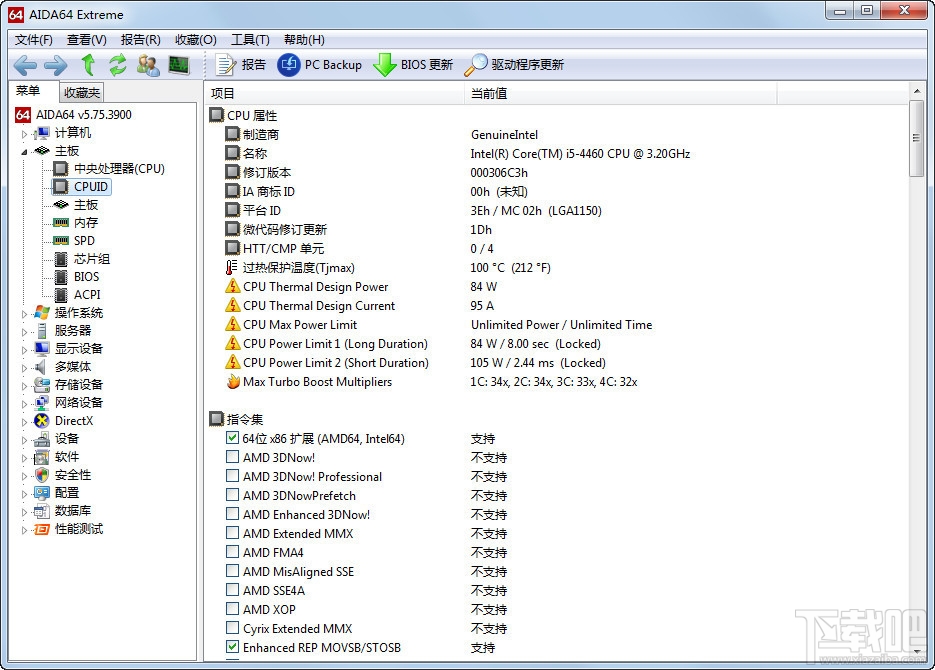Viewport: 935px width, 670px height.
Task: Start BIOS 更新 from toolbar
Action: (413, 64)
